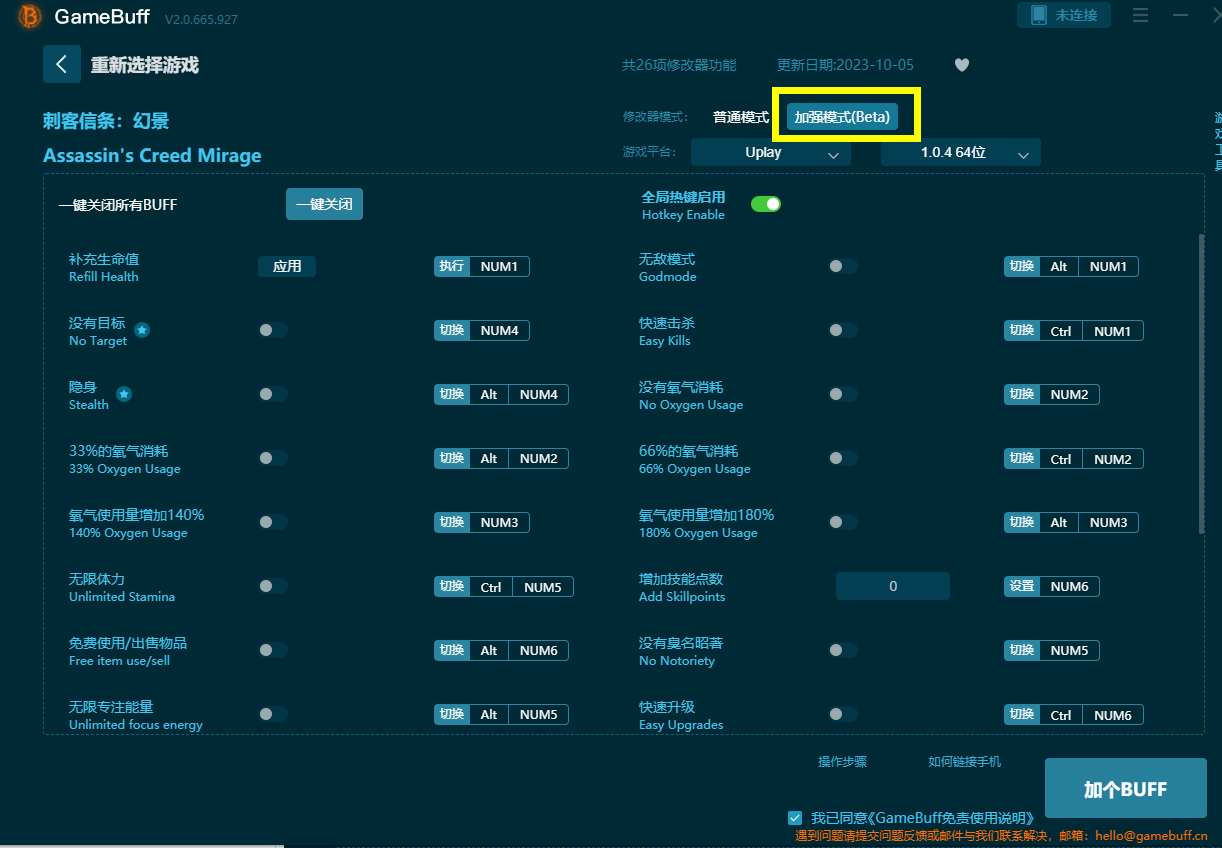Click the Ctrl modifier of Unlimited Stamina hotkey

[x=491, y=586]
